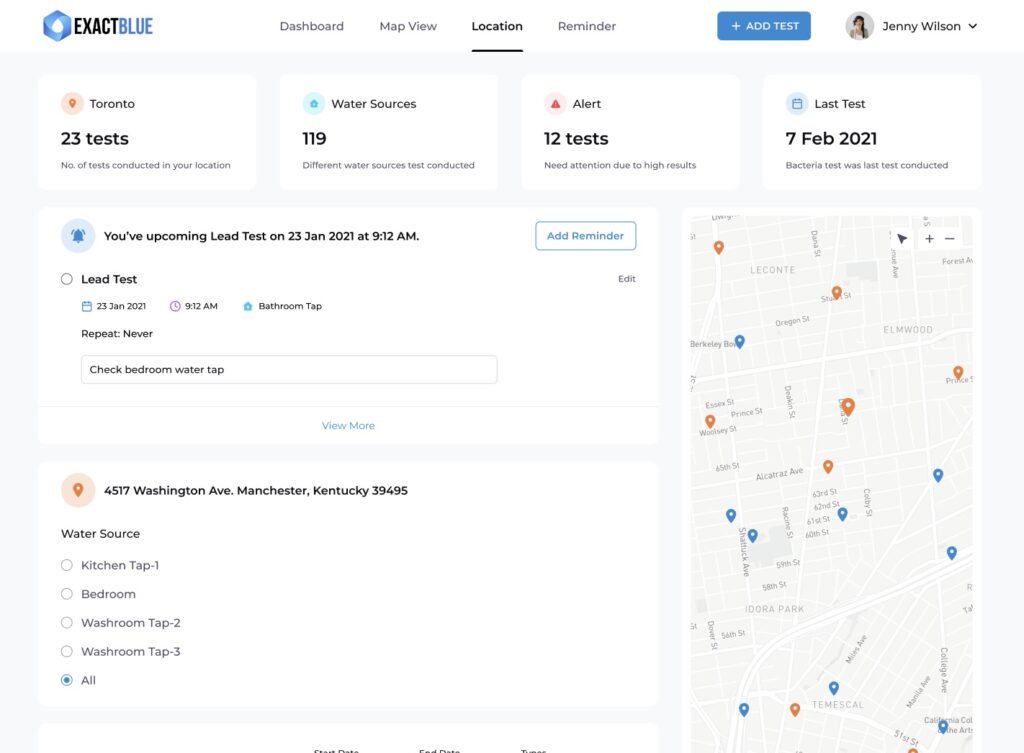Click the Check bedroom water tap field

coord(289,370)
